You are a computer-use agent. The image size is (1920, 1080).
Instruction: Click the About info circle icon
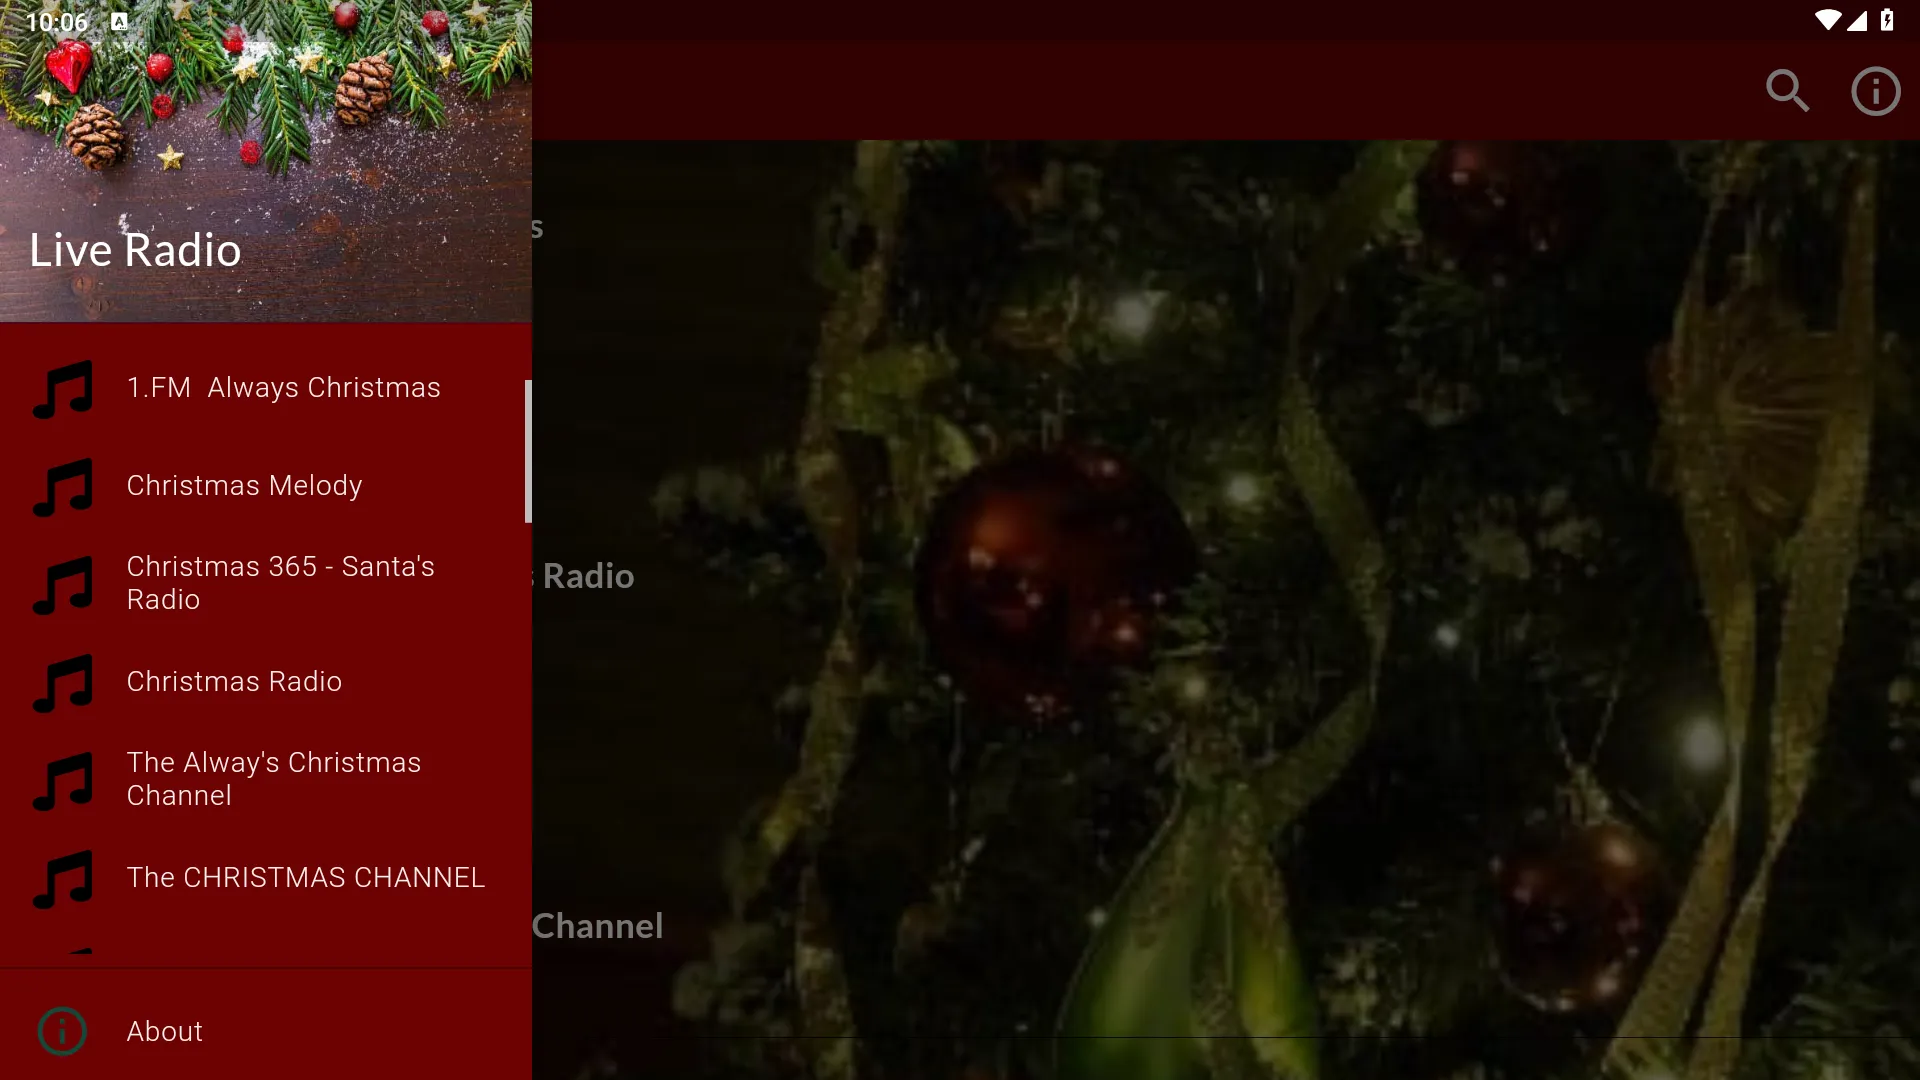click(x=62, y=1030)
